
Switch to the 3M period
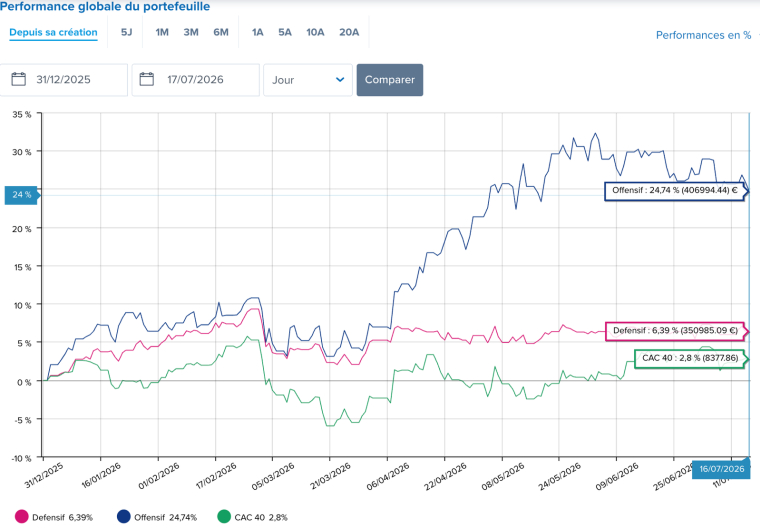point(191,32)
